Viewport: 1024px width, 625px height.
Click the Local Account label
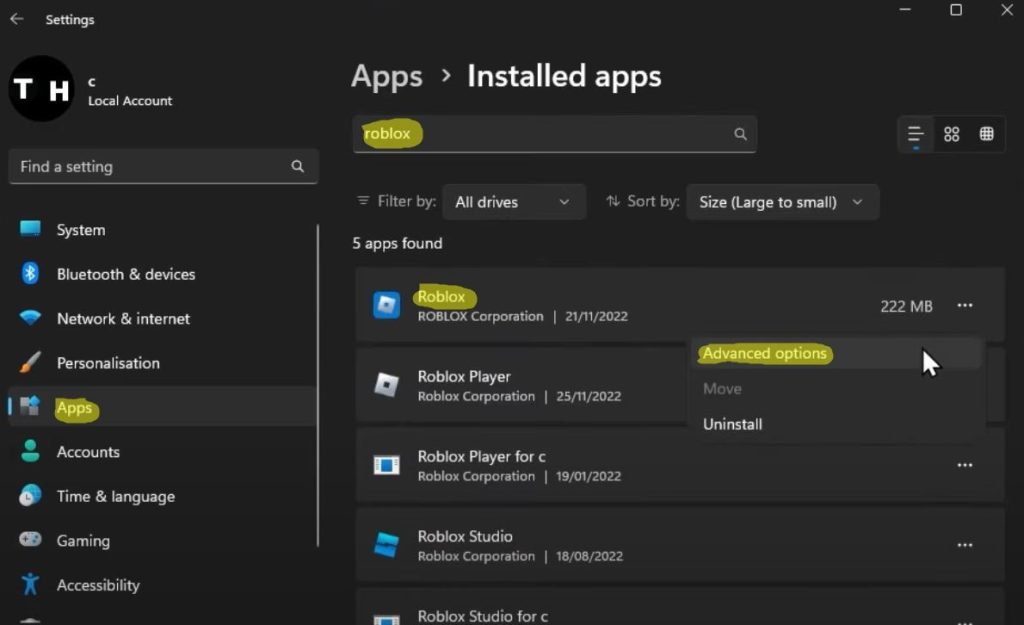(x=130, y=101)
